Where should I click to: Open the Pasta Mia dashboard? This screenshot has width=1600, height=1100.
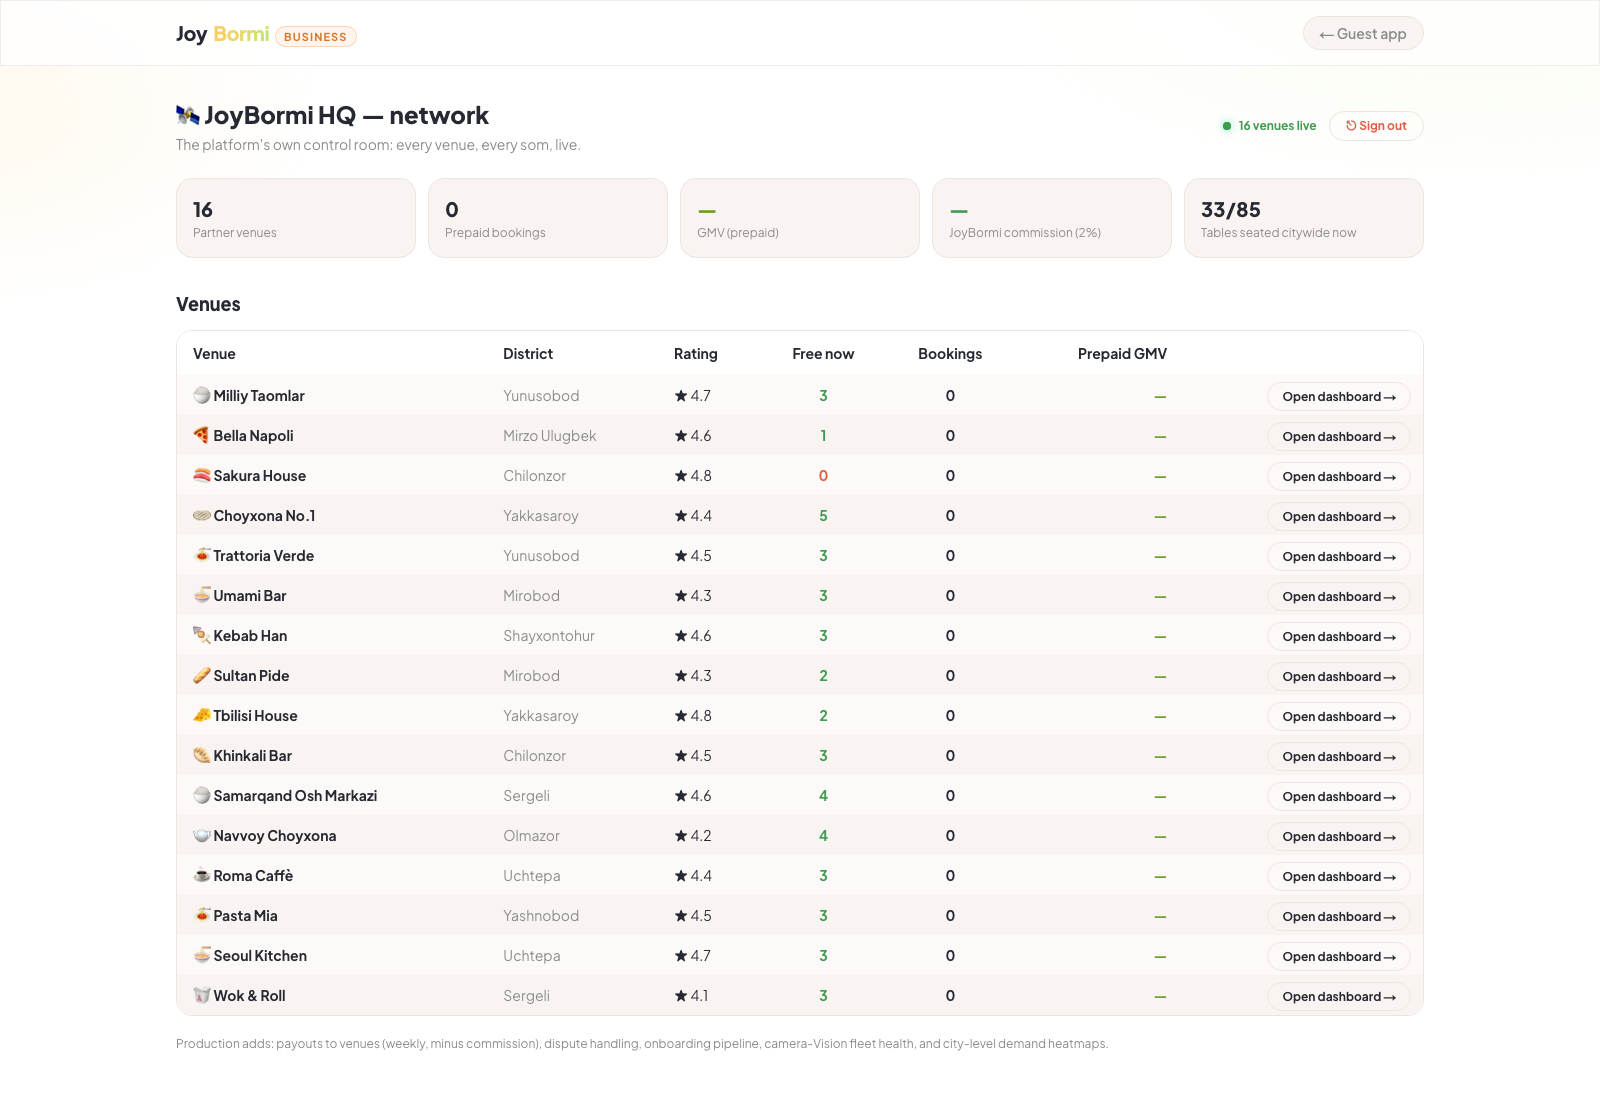1339,917
